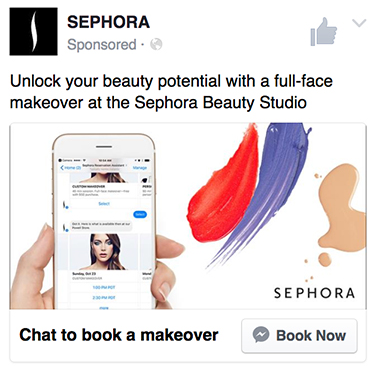Tap the blue Select chat bubble on phone

140,214
